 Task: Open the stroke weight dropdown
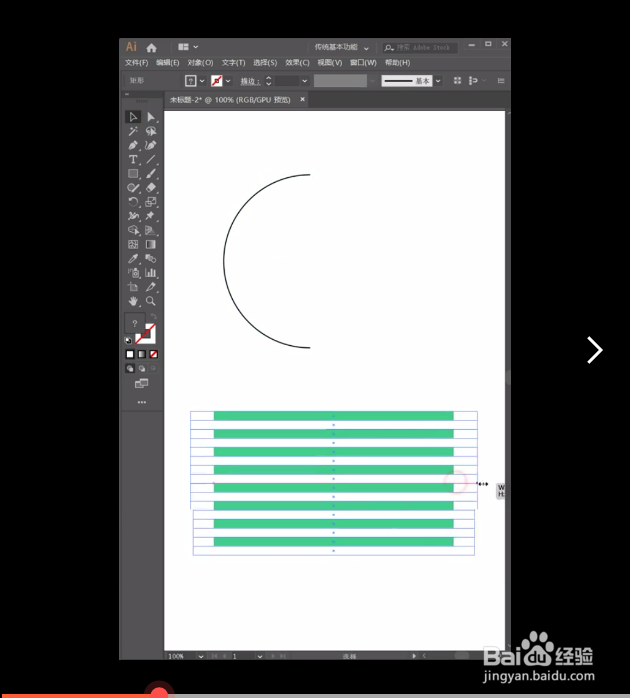[x=305, y=81]
